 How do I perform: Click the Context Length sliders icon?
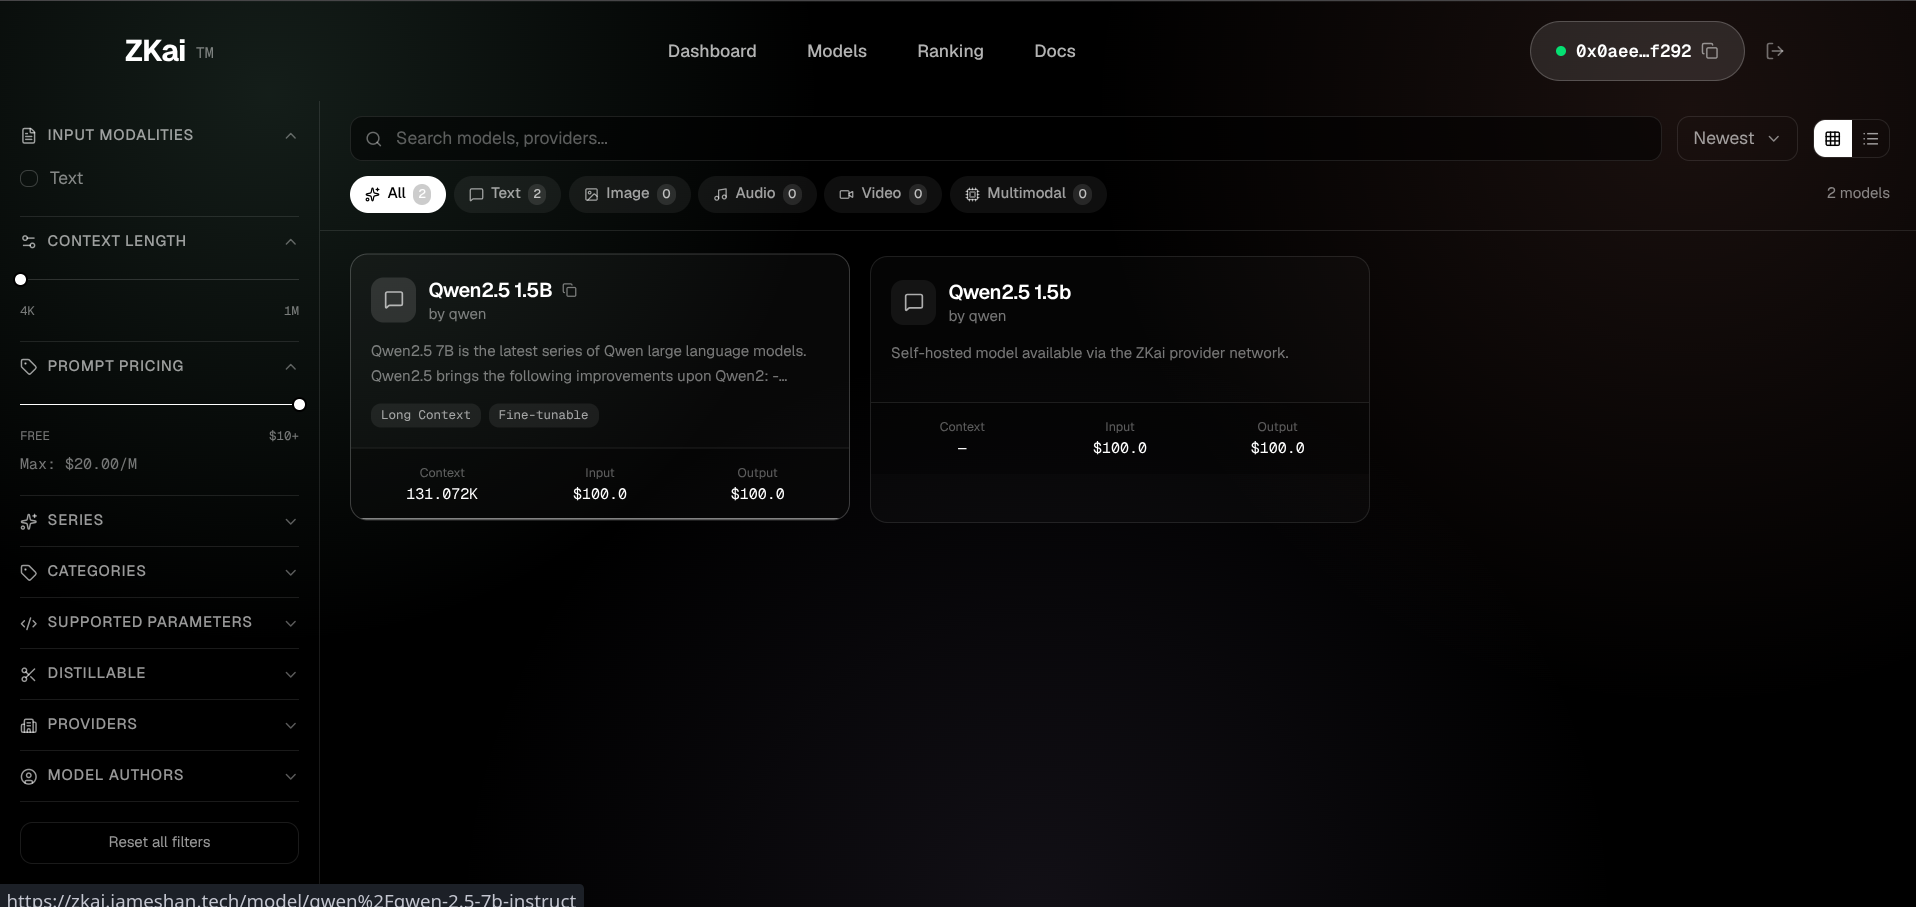(29, 241)
